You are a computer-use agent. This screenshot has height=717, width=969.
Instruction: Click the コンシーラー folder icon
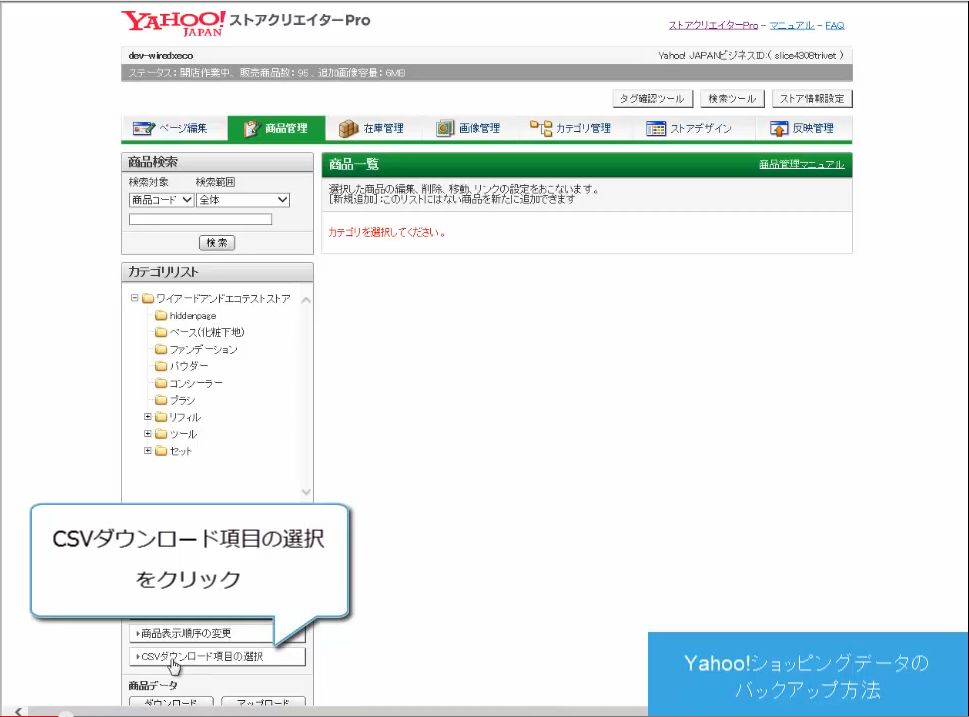pos(161,383)
